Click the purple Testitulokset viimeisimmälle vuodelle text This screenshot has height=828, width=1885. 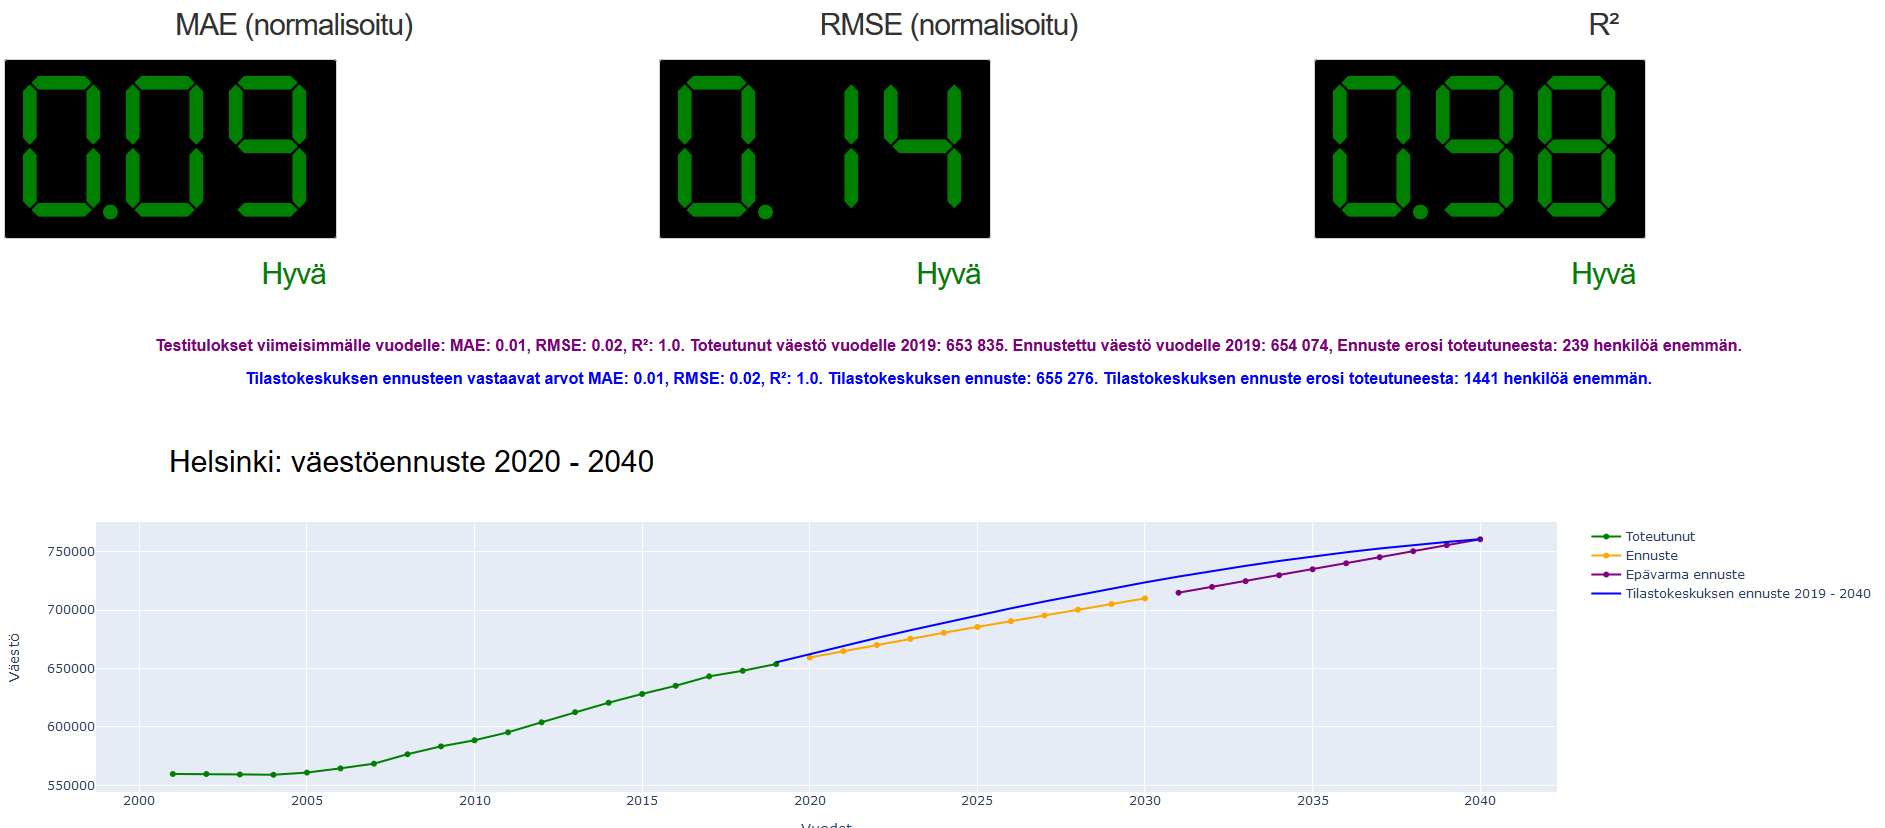949,346
